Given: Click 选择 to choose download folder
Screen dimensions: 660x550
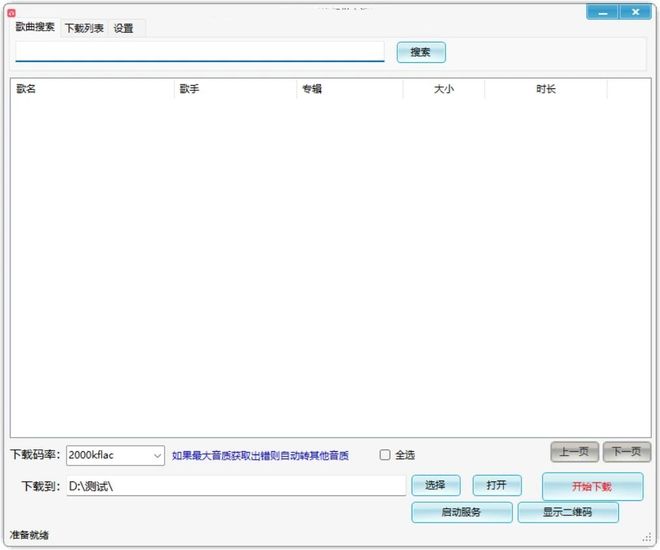Looking at the screenshot, I should 436,485.
